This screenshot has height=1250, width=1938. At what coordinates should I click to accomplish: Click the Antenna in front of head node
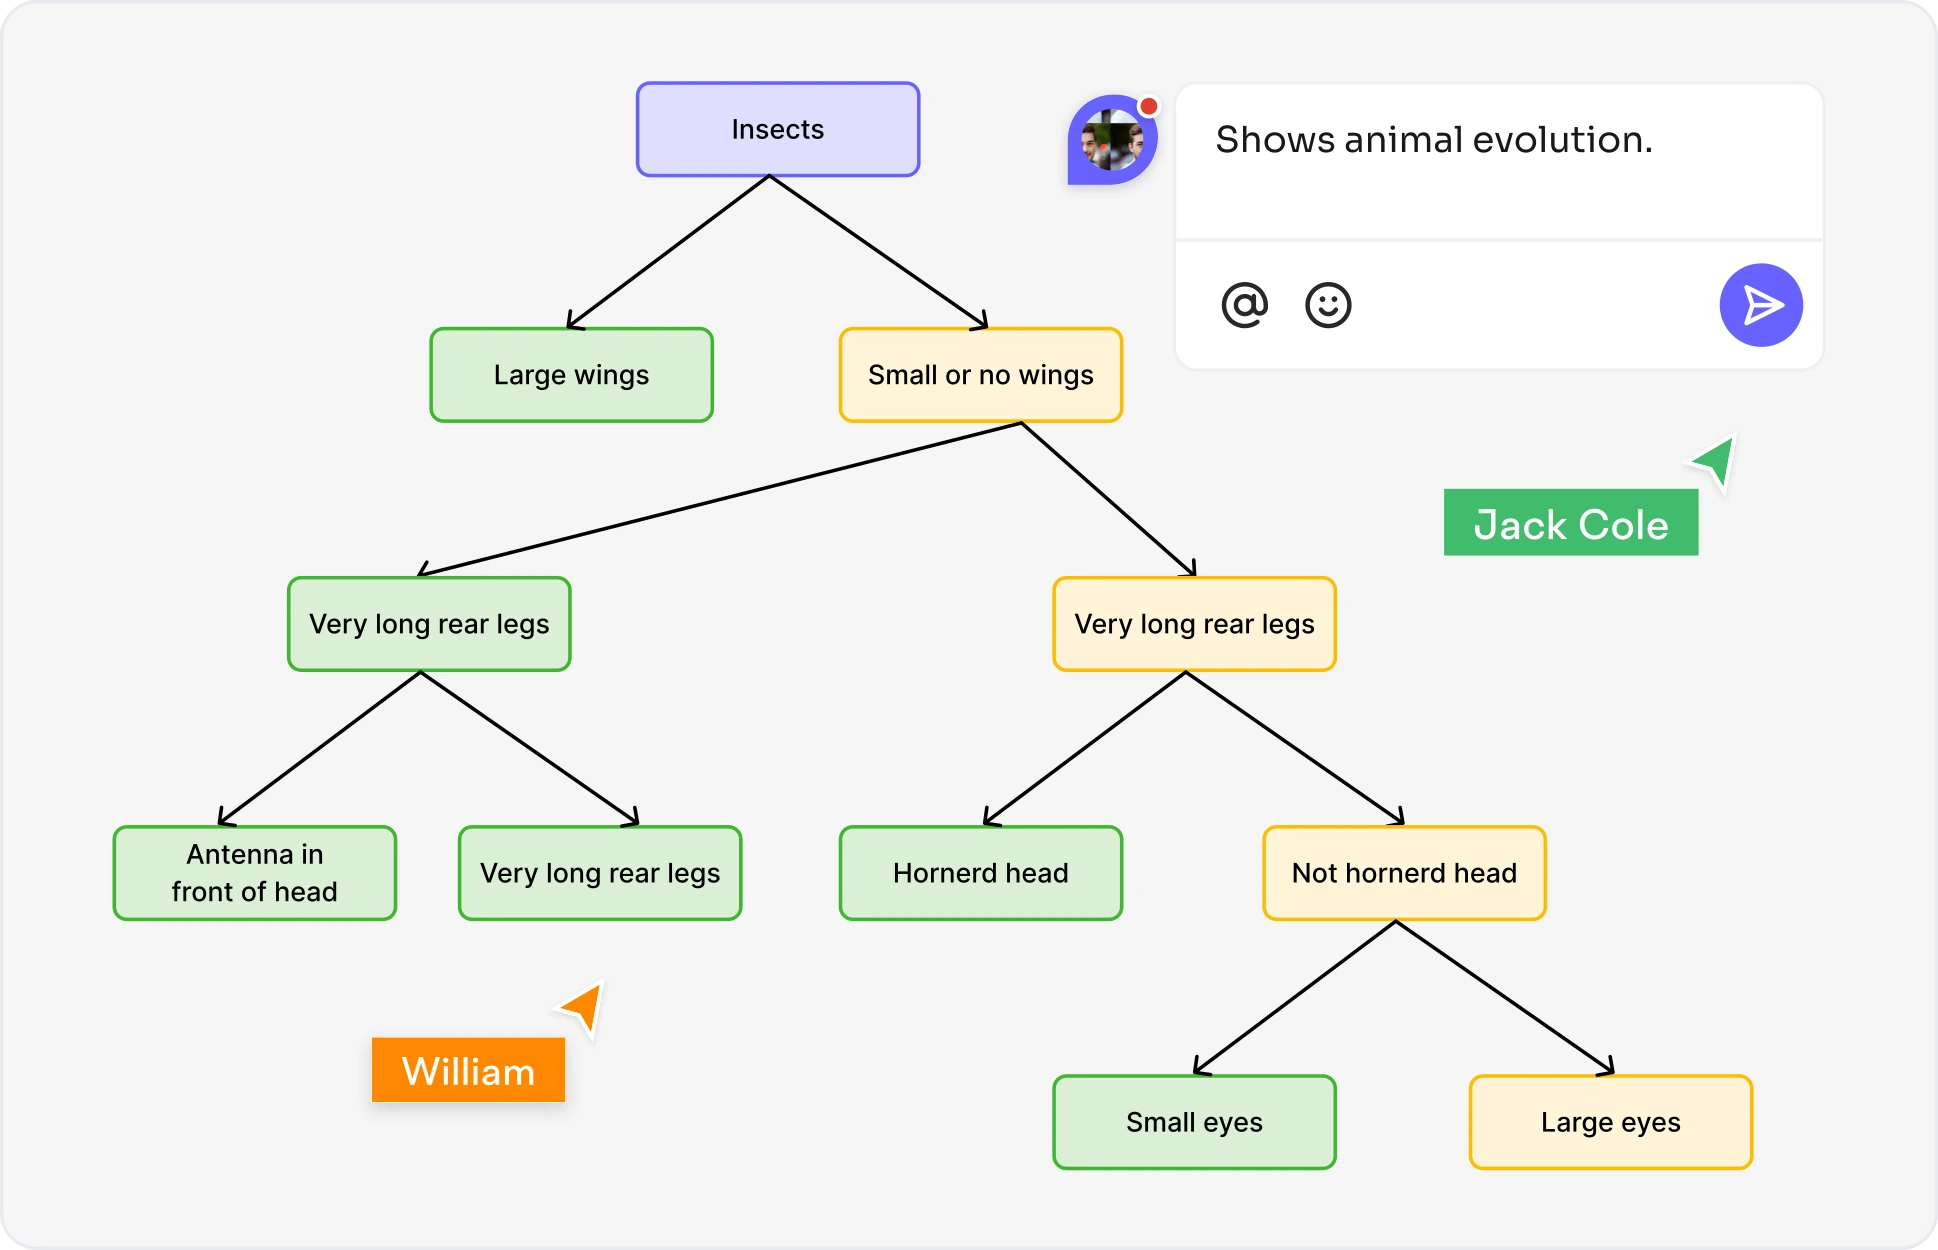coord(254,873)
